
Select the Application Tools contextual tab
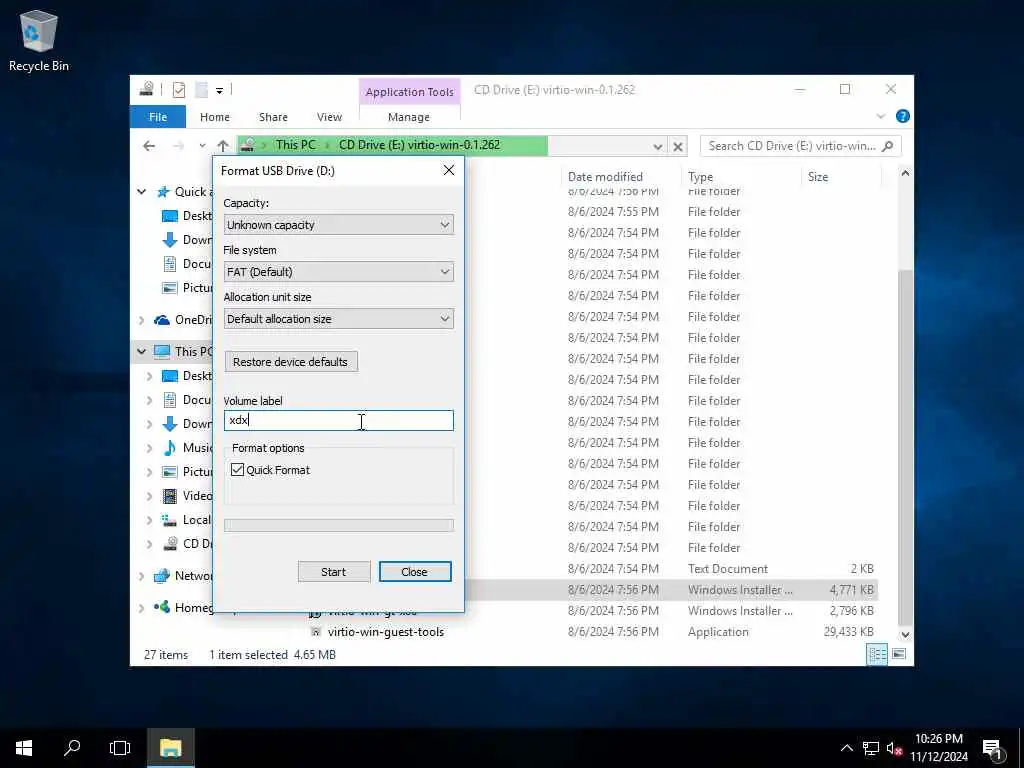coord(409,92)
